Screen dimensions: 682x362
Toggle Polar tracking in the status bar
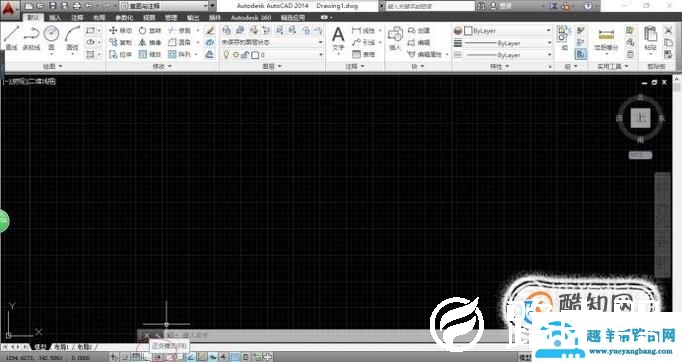158,357
